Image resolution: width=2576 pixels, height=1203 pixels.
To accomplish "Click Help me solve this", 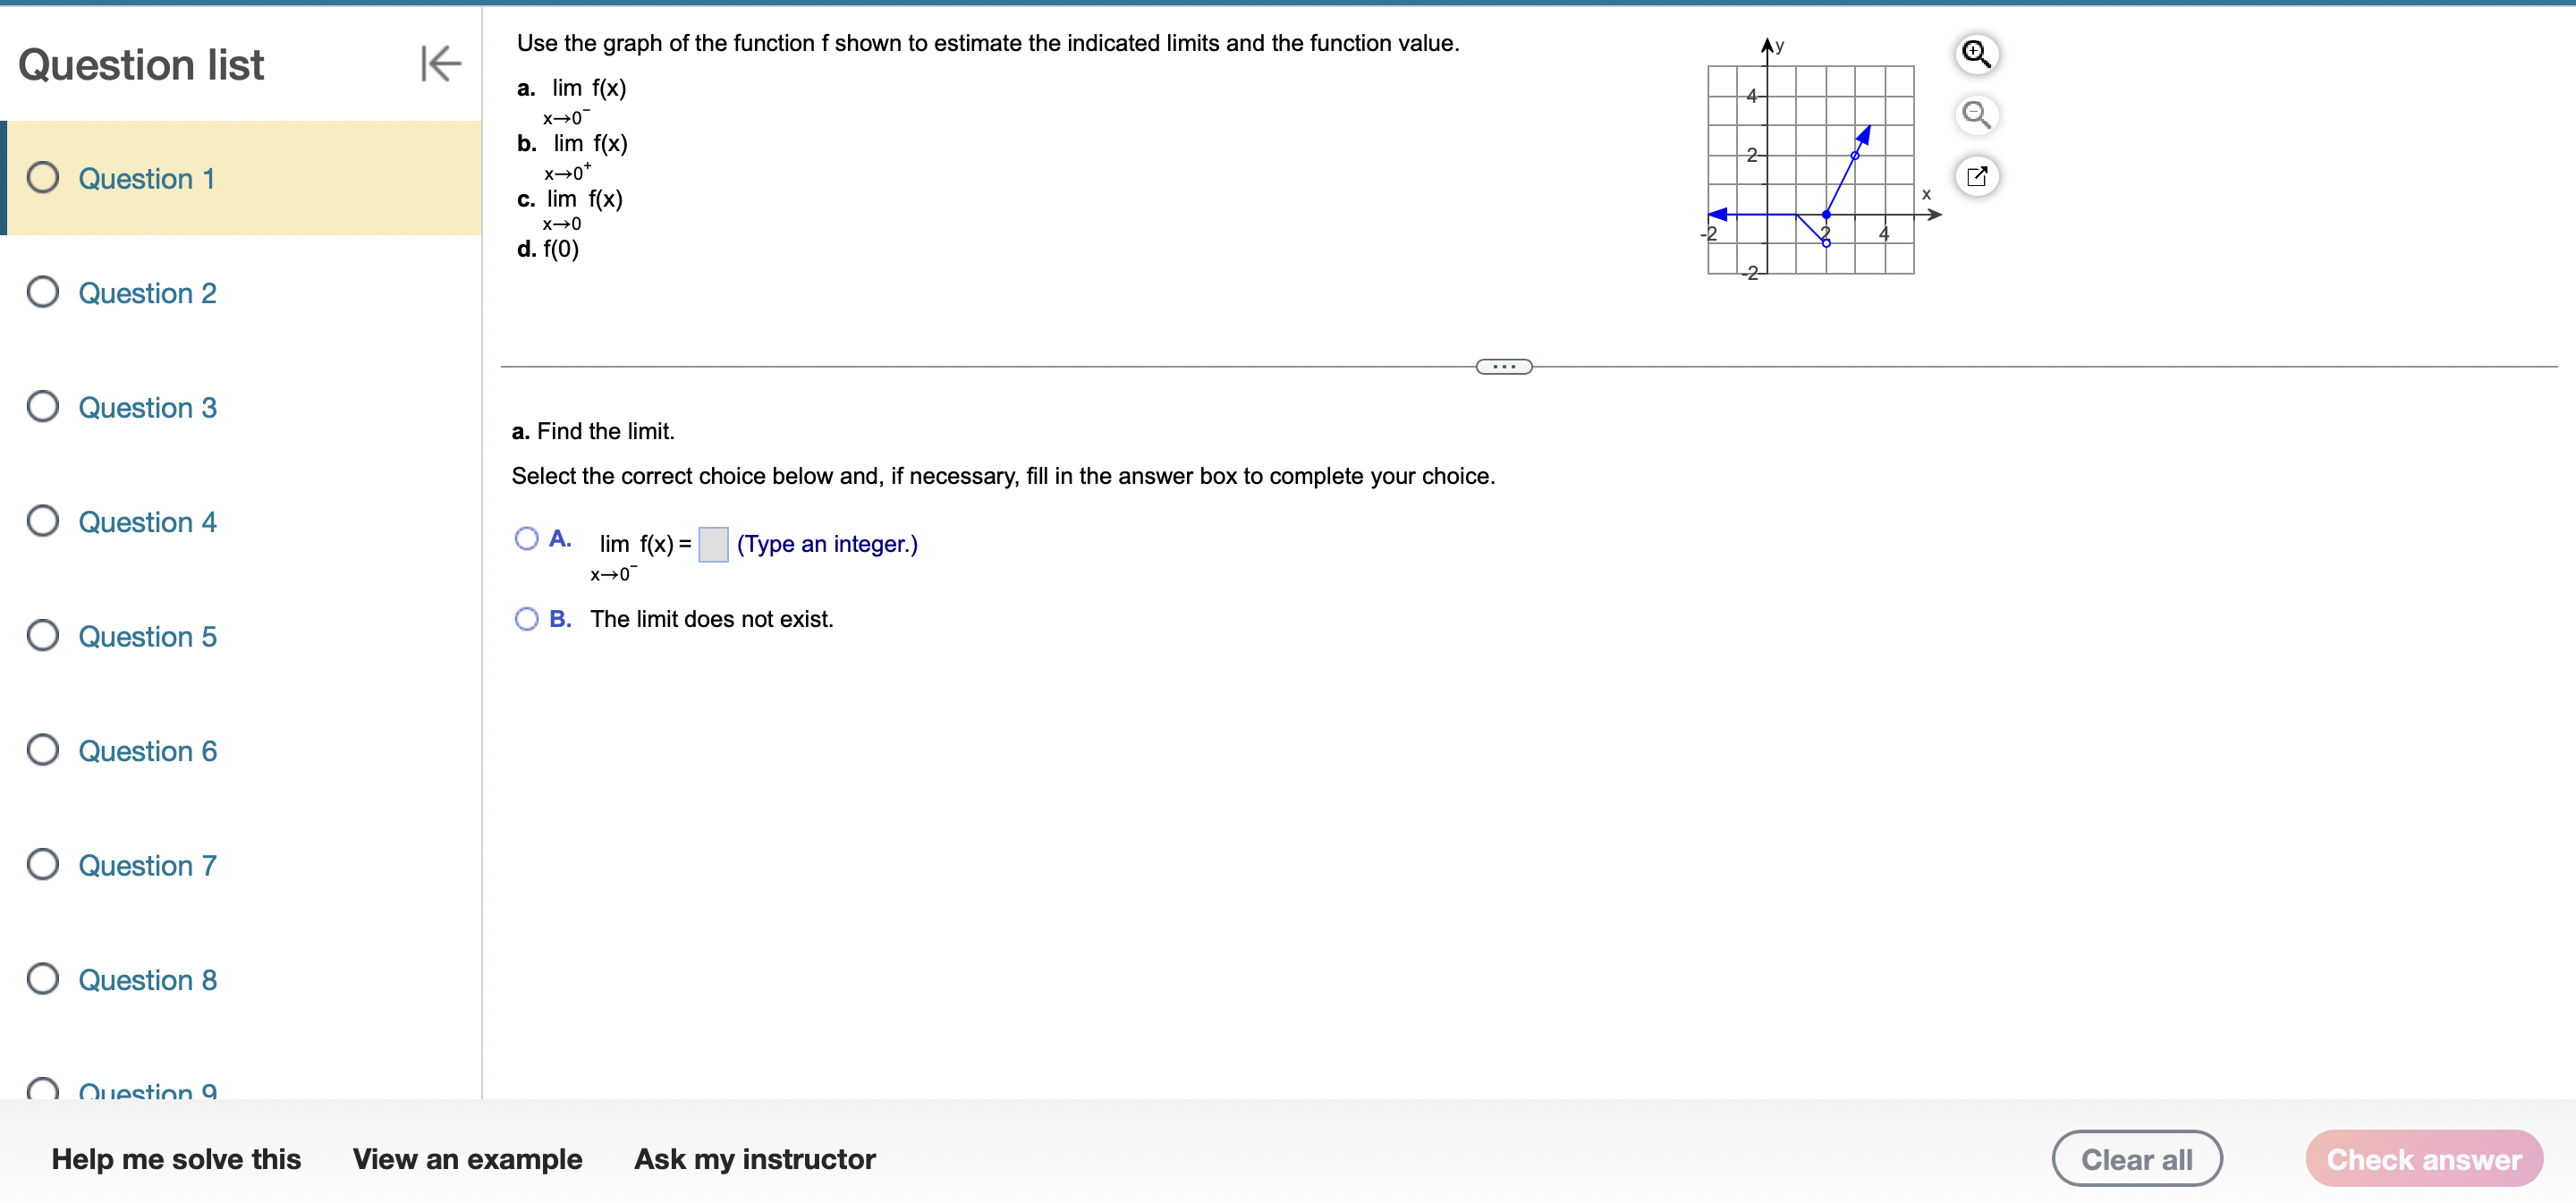I will coord(175,1159).
